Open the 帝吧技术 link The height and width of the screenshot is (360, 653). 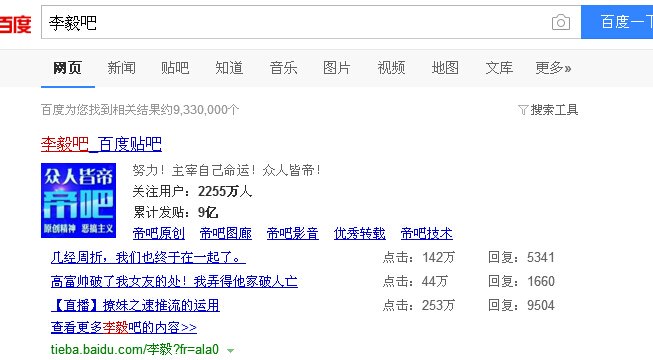[x=426, y=233]
